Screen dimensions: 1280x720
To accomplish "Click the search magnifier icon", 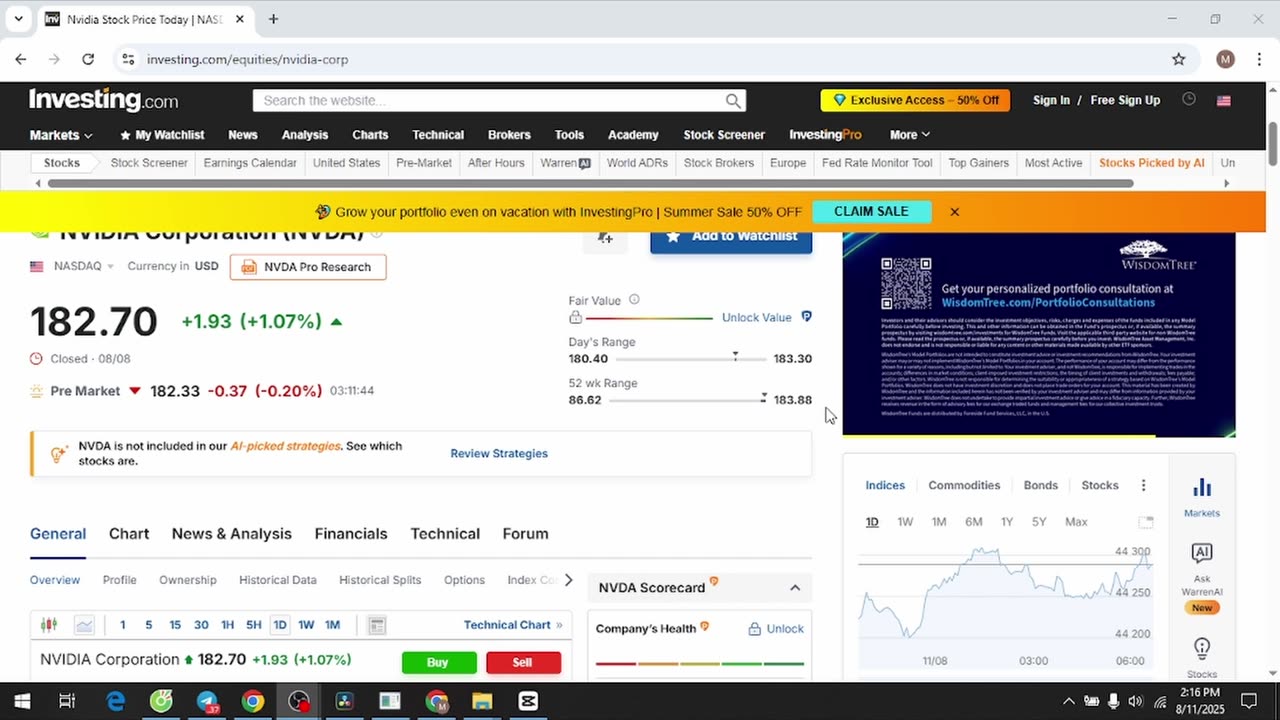I will (x=733, y=100).
